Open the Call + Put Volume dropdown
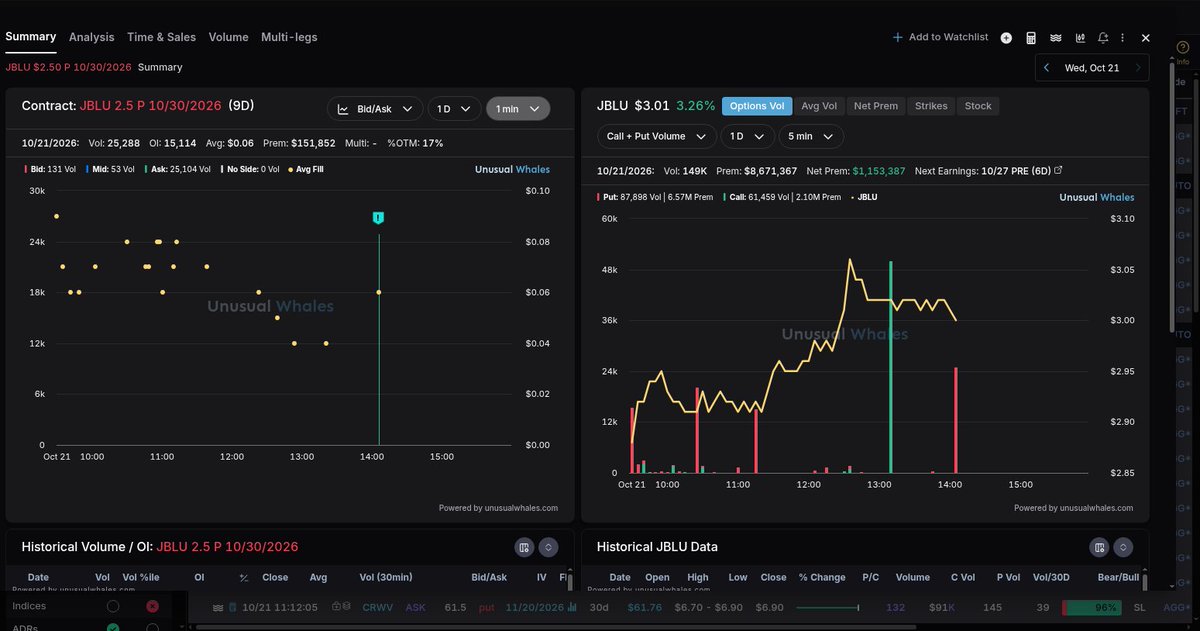The image size is (1200, 631). (x=657, y=136)
